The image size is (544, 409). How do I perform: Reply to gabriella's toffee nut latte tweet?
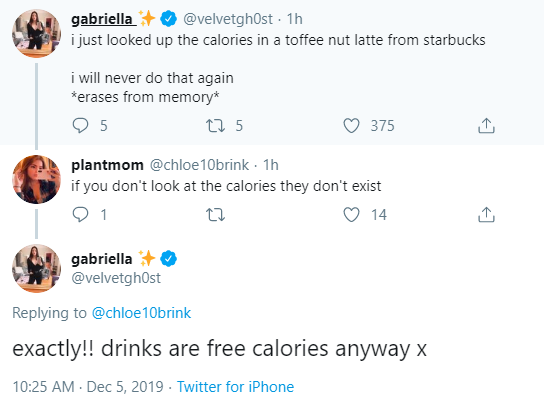[x=80, y=126]
